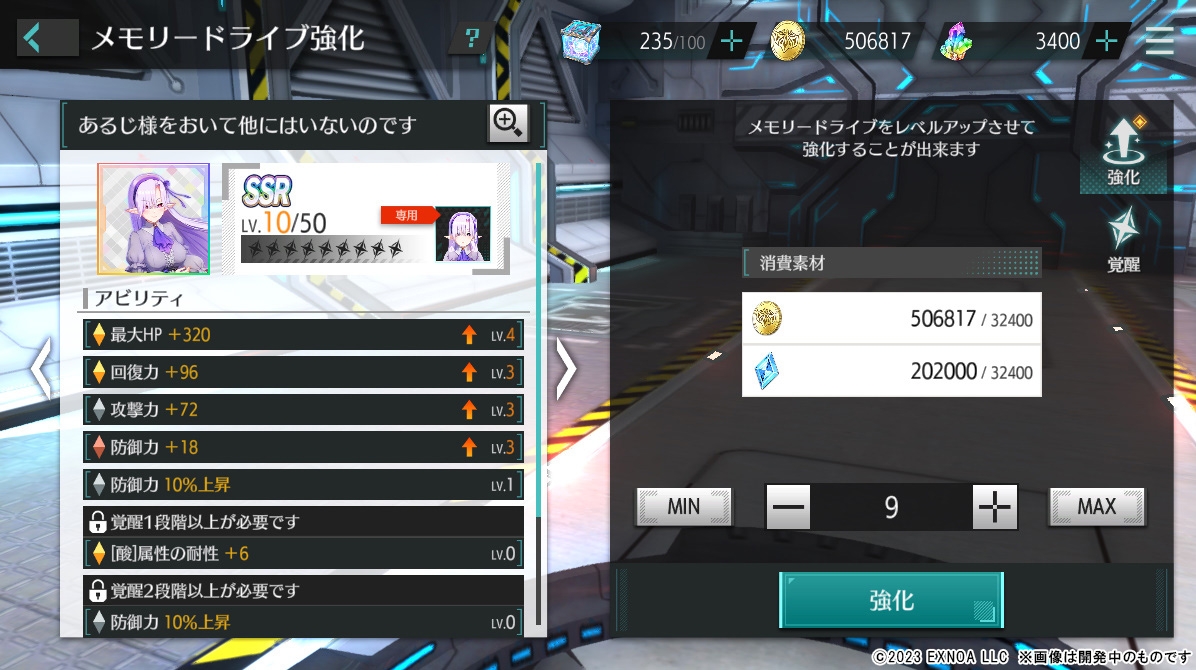Set level count to MAX

[x=1097, y=507]
